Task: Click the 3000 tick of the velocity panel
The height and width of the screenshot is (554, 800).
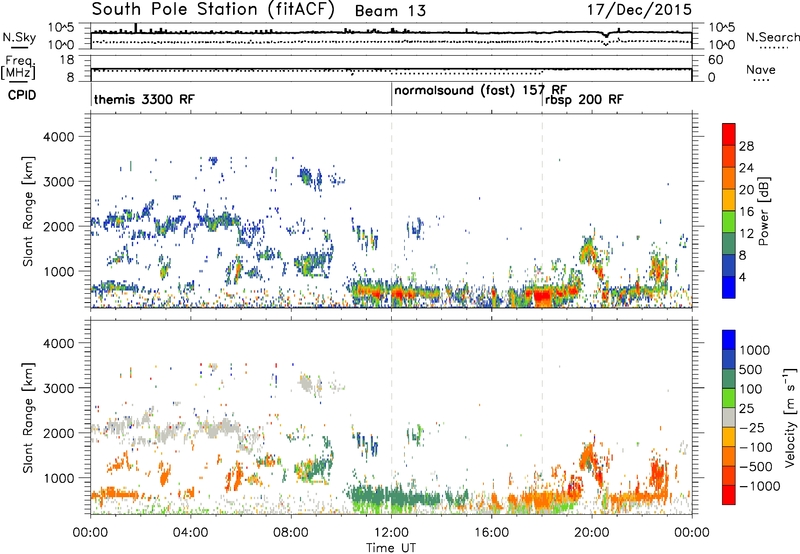Action: [59, 388]
